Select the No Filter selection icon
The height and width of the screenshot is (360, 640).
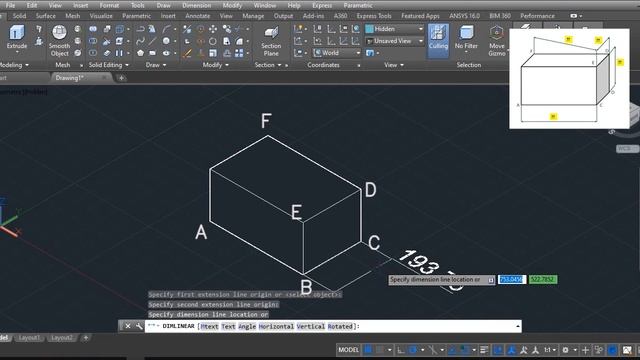[466, 37]
